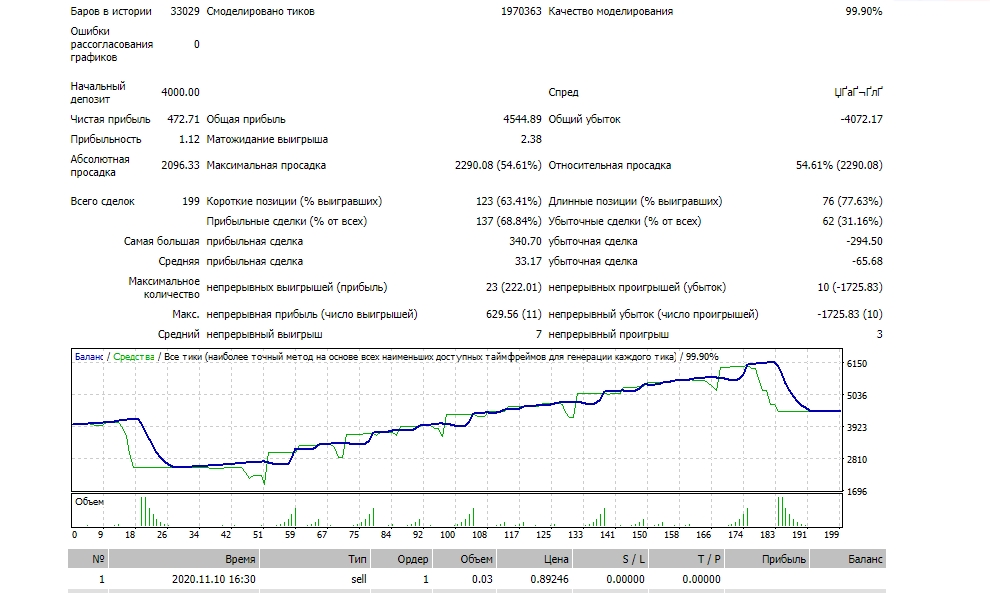Select the largest profit trade value 340.70
The width and height of the screenshot is (990, 593).
coord(525,241)
